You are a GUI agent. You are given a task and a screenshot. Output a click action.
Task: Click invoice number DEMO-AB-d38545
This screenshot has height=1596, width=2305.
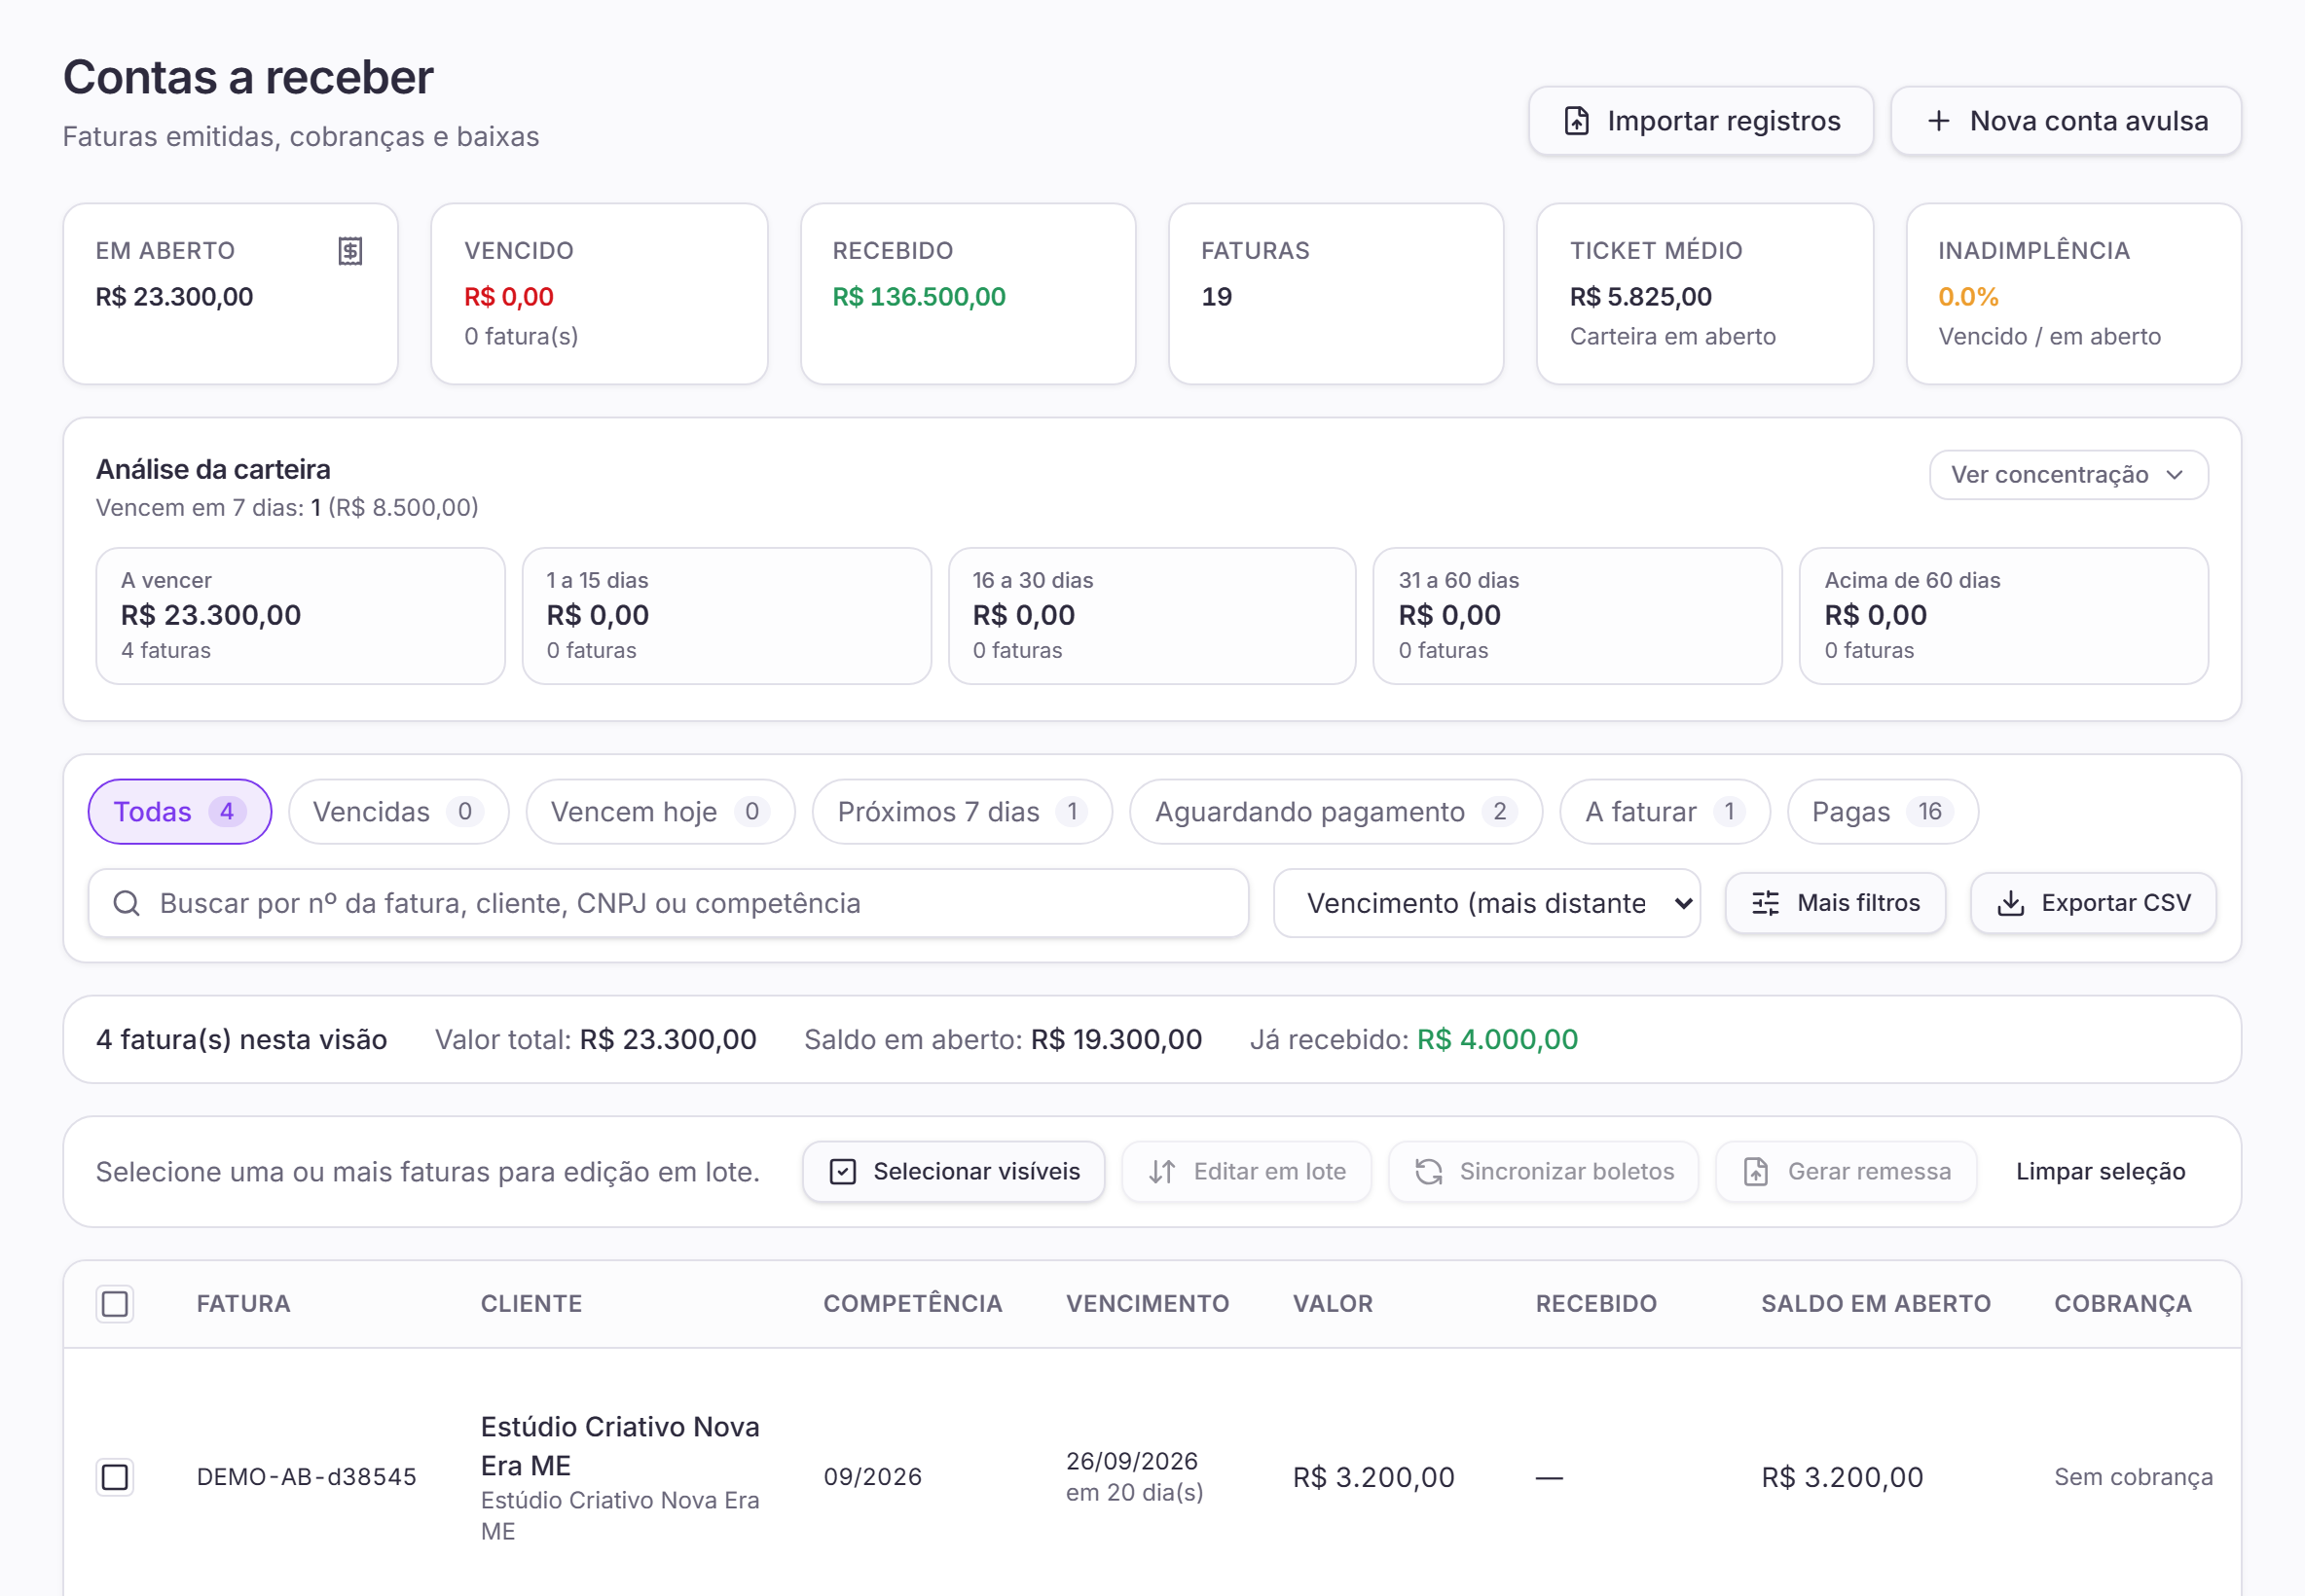click(x=306, y=1476)
